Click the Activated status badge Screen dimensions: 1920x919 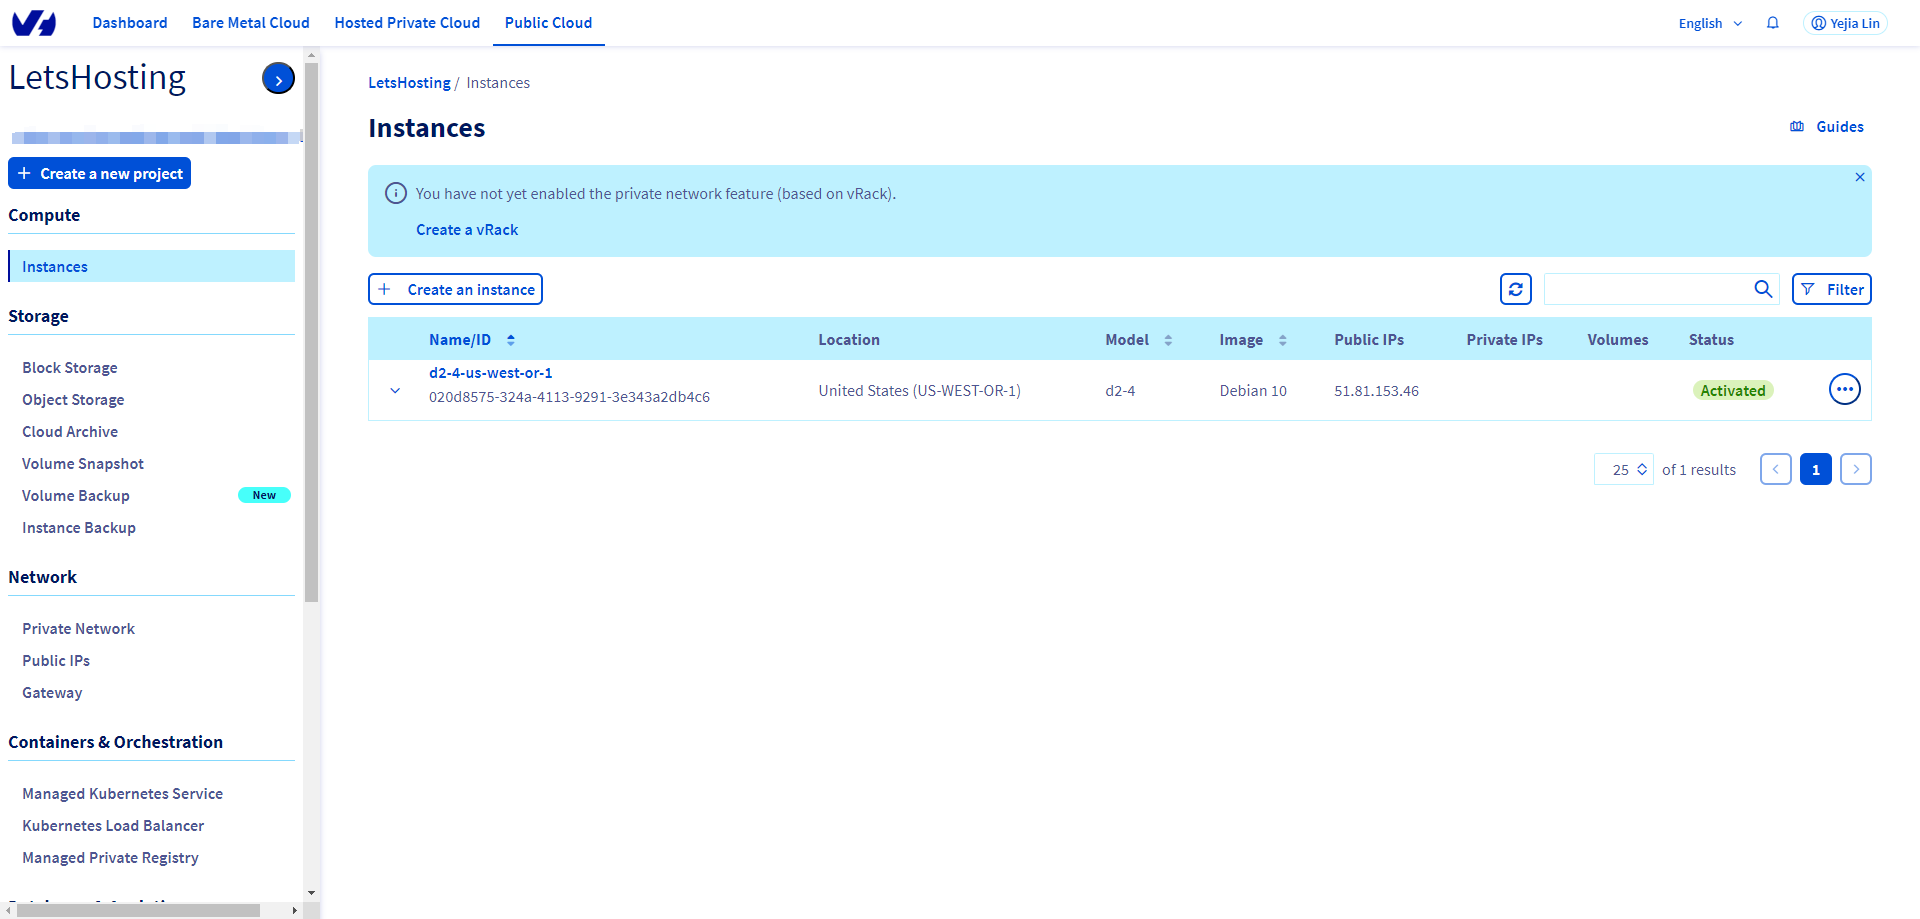click(1733, 390)
